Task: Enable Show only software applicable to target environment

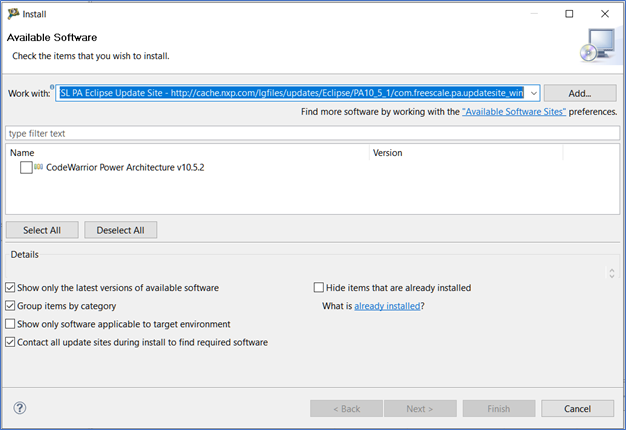Action: [11, 324]
